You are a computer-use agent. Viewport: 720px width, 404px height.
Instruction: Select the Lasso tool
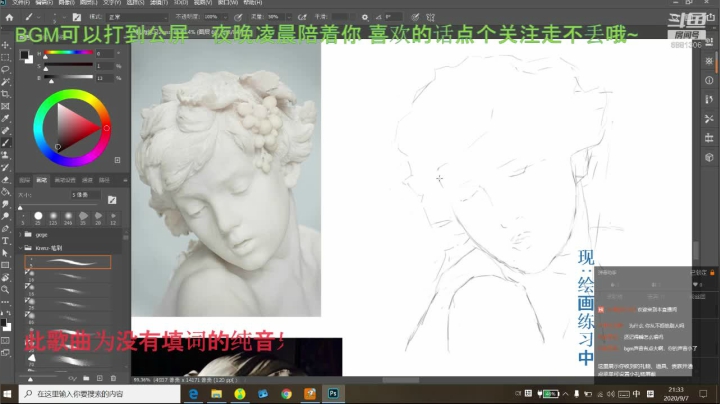pos(6,69)
